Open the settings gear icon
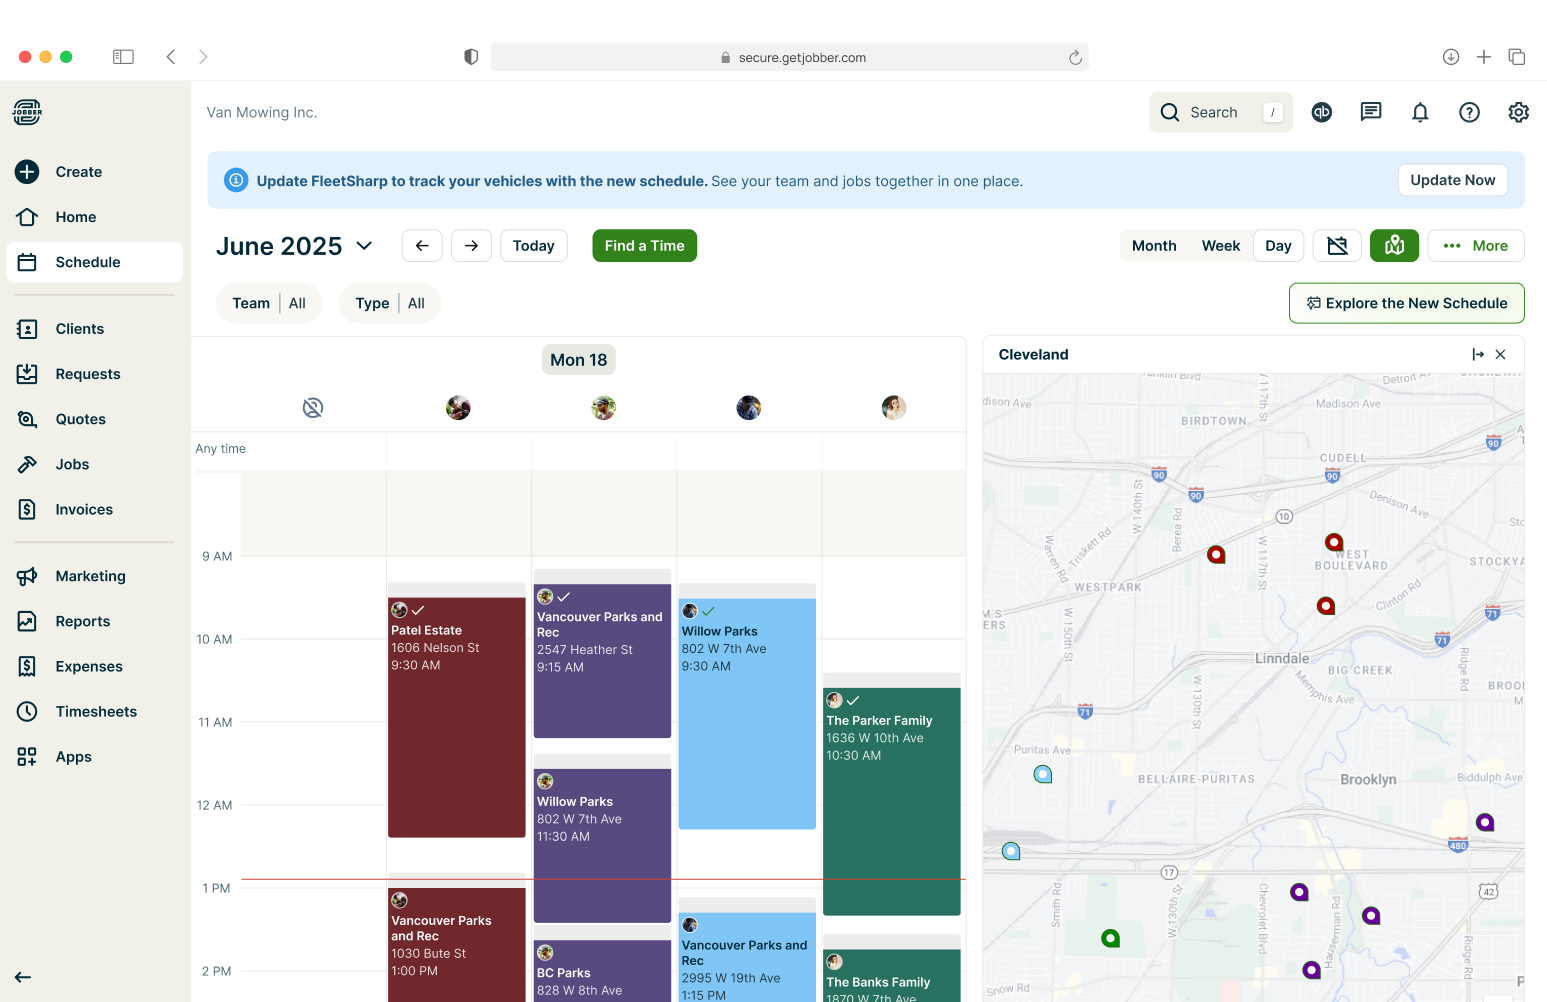 1517,113
